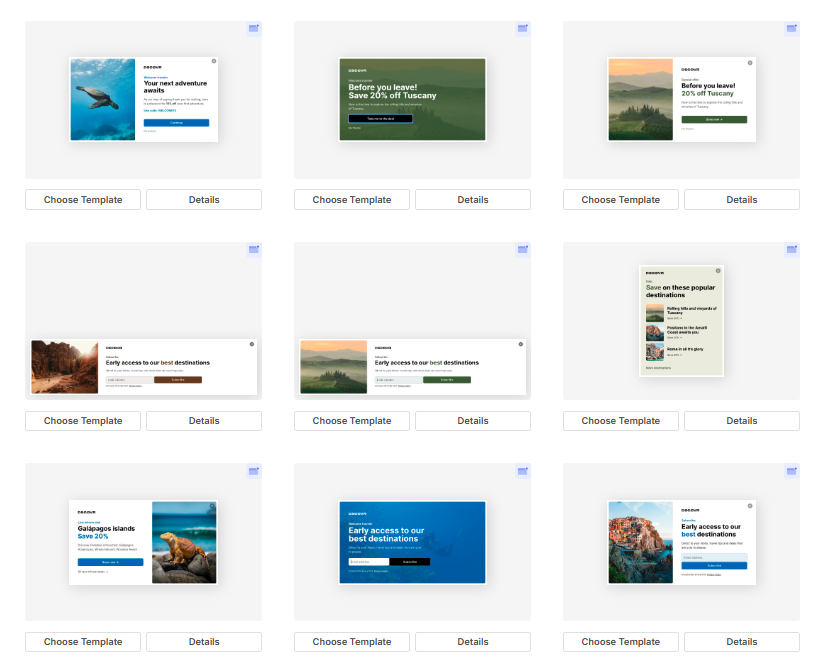Image resolution: width=829 pixels, height=669 pixels.
Task: Choose the Tuscany hills bottom banner template
Action: coord(352,421)
